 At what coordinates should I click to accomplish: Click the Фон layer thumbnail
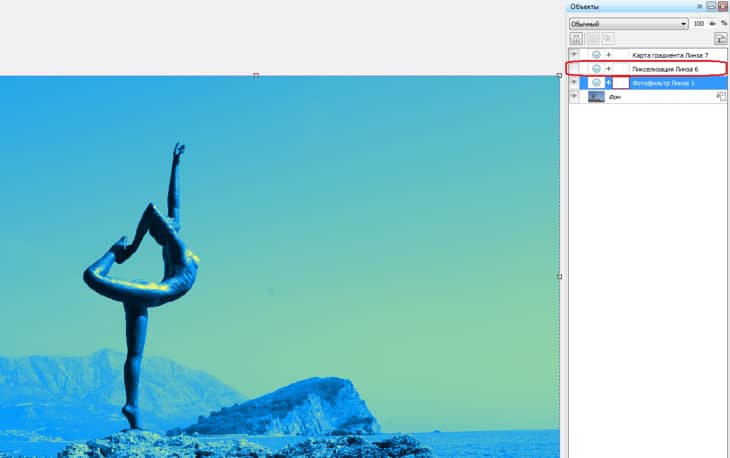[596, 96]
